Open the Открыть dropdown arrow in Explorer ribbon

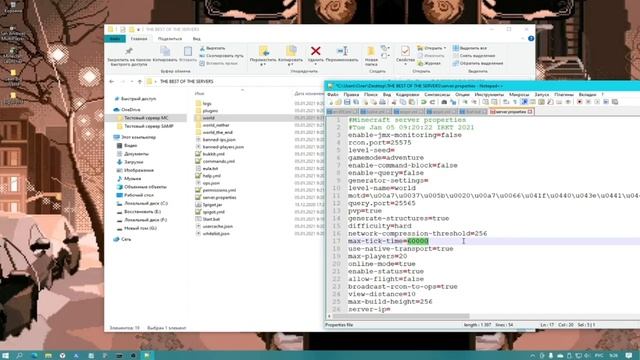pyautogui.click(x=444, y=48)
